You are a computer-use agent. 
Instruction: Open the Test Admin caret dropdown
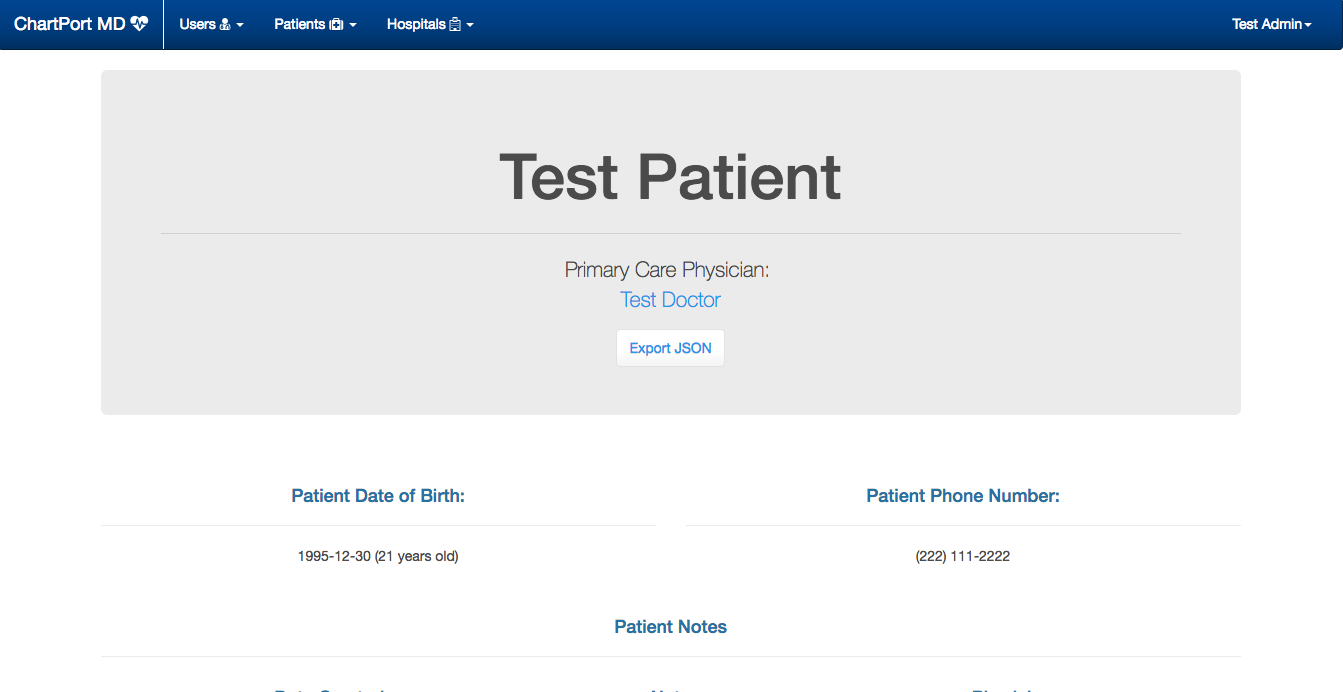tap(1308, 25)
